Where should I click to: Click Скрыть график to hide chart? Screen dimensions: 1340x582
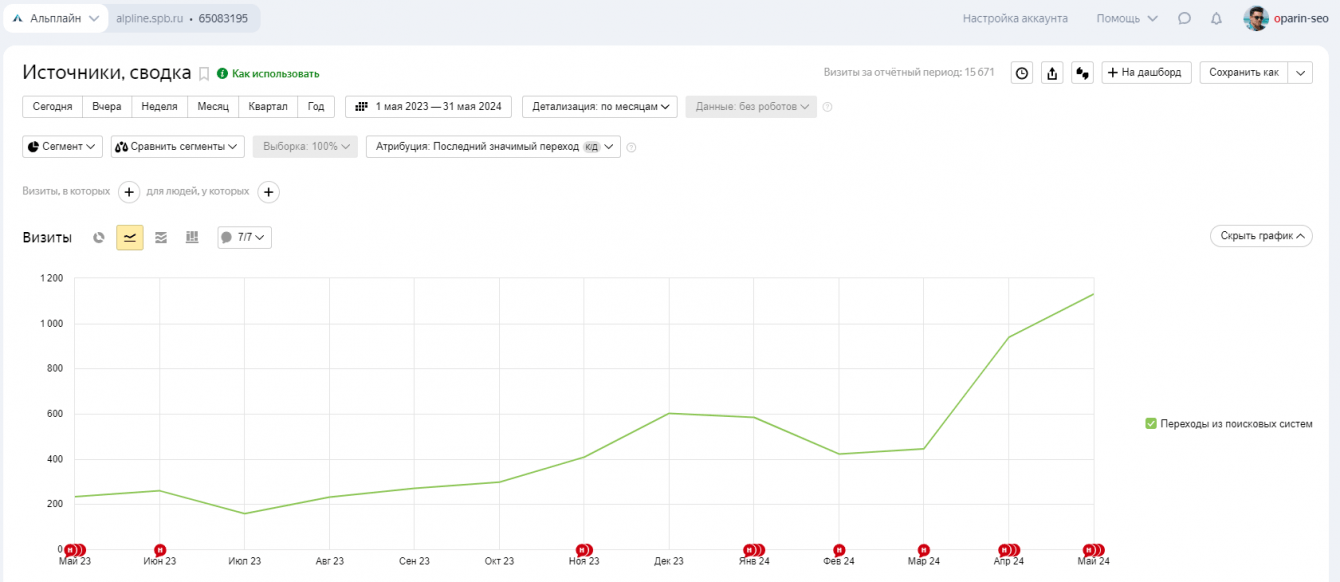1261,236
